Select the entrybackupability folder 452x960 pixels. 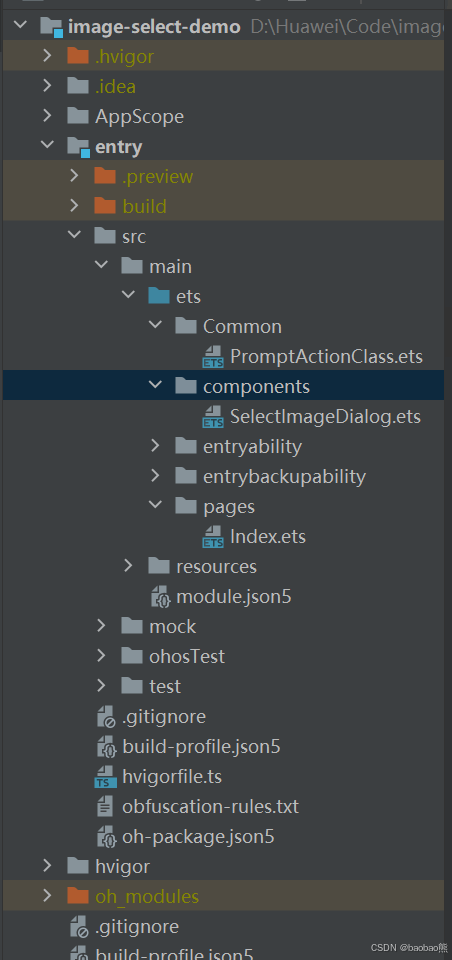284,476
